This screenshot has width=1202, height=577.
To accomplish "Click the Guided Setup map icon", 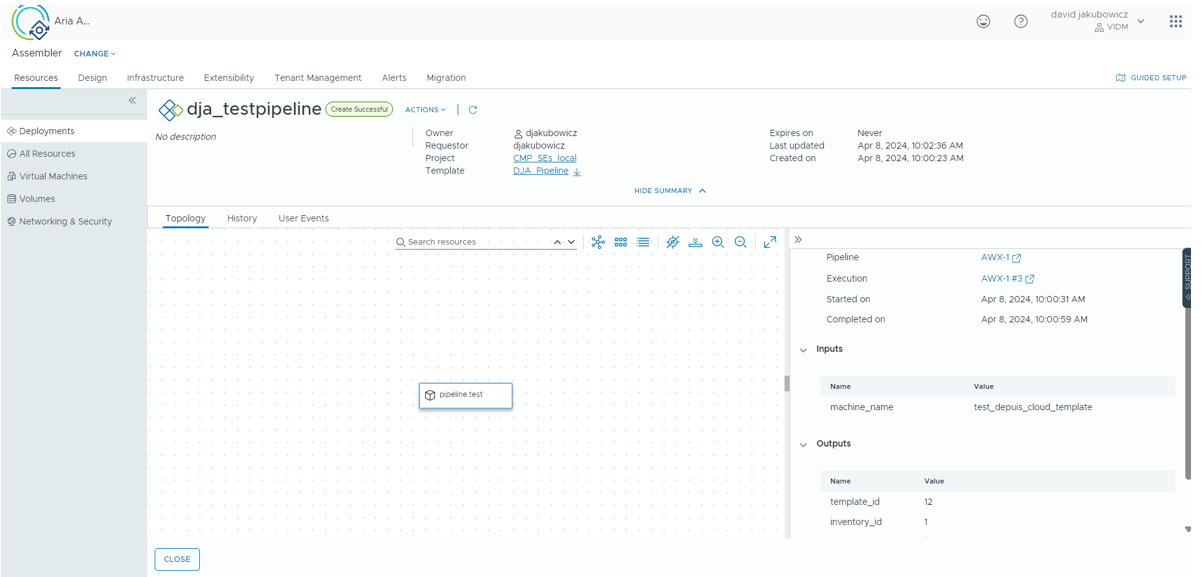I will 1120,78.
